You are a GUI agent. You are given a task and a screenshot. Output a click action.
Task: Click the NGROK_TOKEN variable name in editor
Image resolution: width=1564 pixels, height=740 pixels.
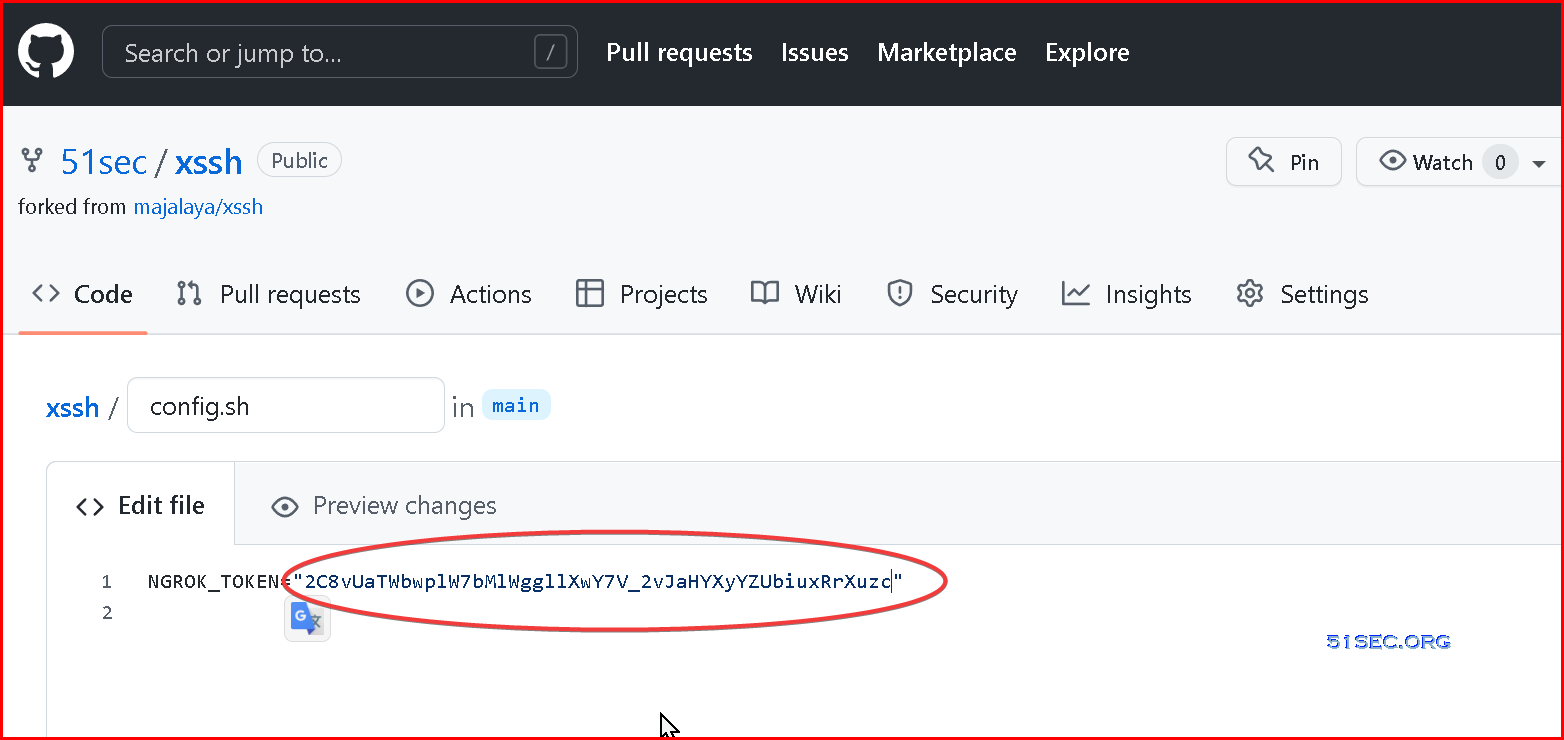(215, 582)
